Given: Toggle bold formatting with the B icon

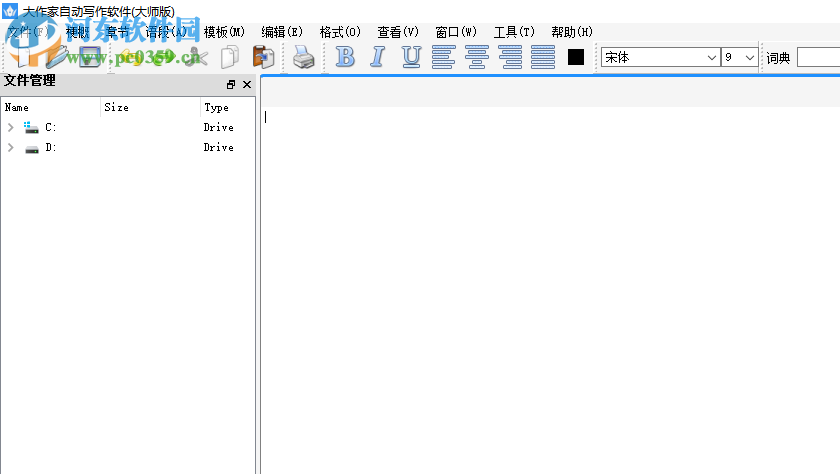Looking at the screenshot, I should pos(345,56).
